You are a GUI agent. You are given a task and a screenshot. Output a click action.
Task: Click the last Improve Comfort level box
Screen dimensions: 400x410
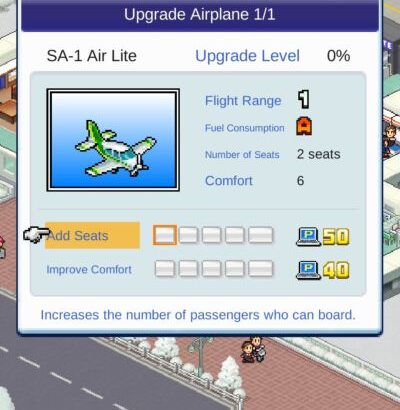click(x=261, y=269)
